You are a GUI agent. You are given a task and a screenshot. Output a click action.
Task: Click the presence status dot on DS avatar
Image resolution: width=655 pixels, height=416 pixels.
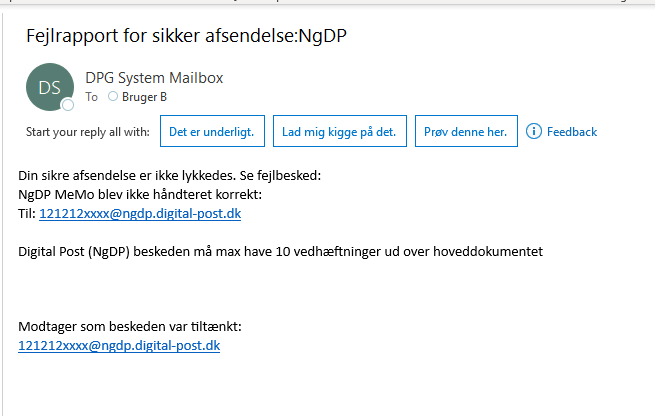click(68, 104)
